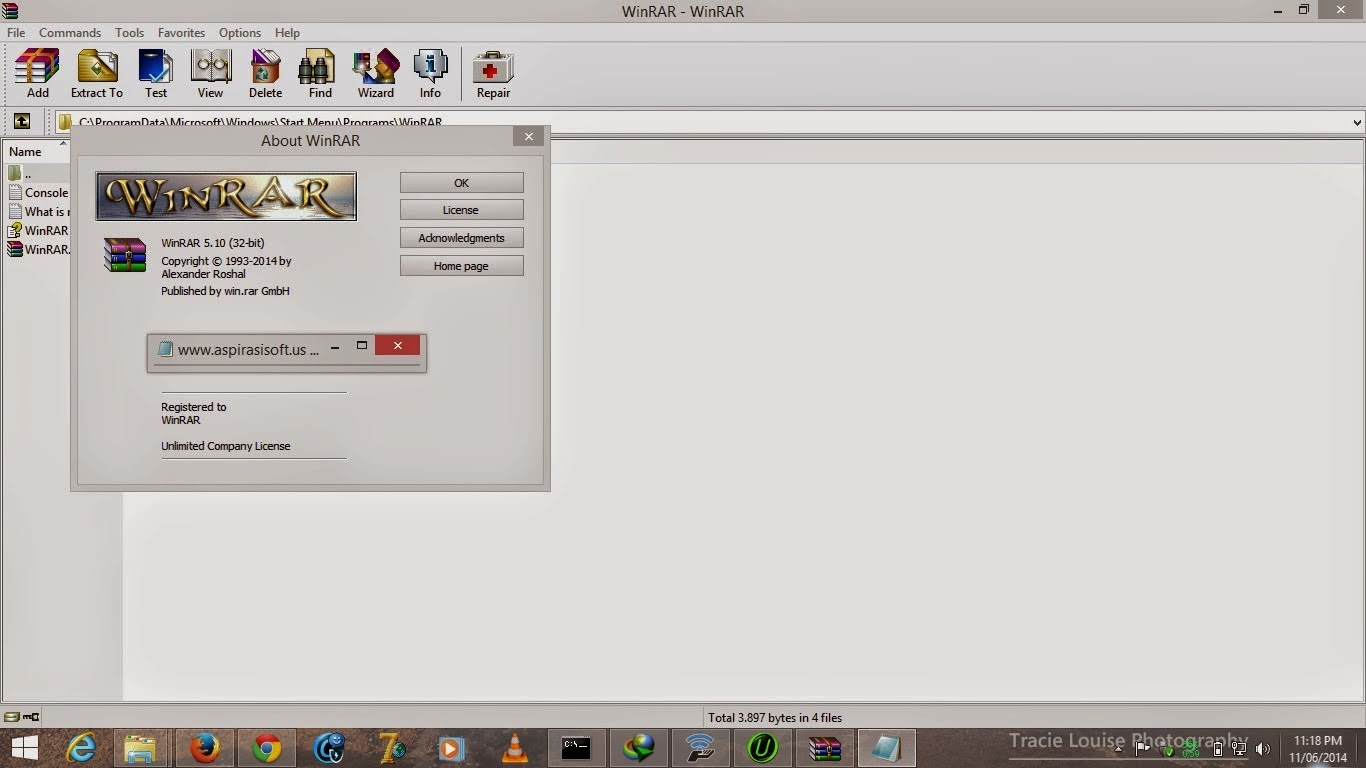Launch the Wizard tool
1366x768 pixels.
(376, 74)
